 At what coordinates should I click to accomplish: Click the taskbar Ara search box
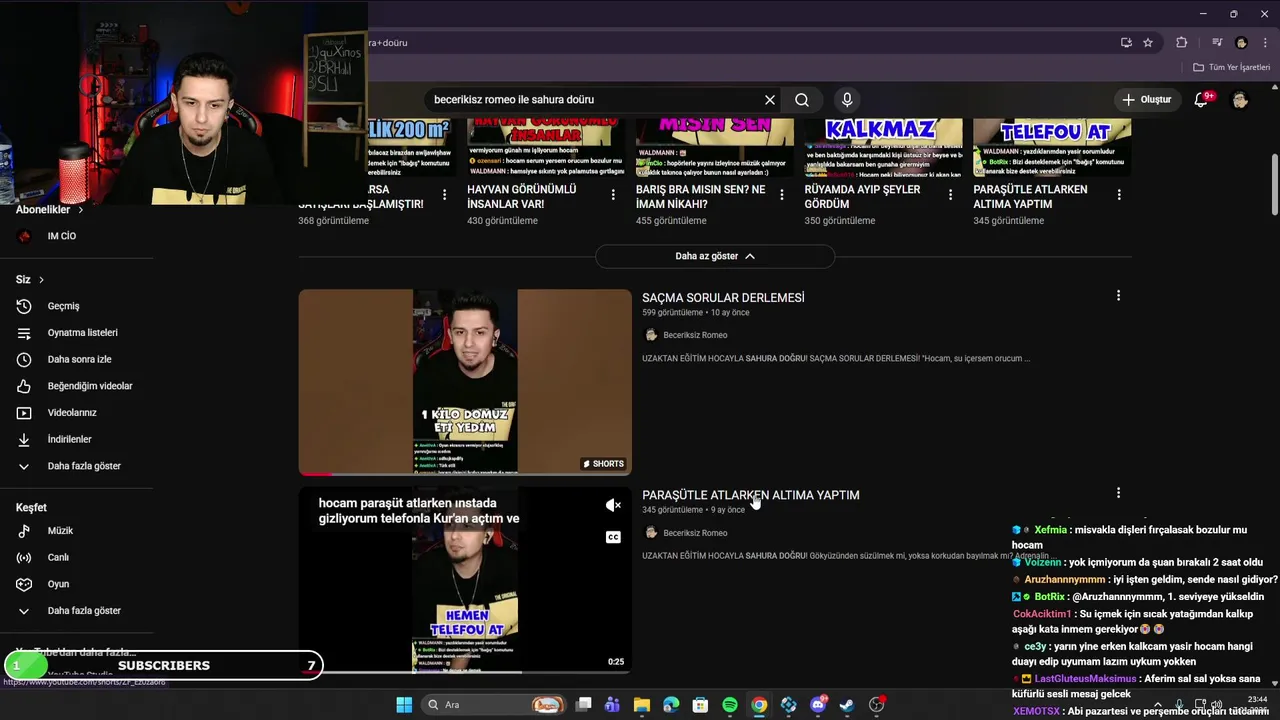point(493,705)
